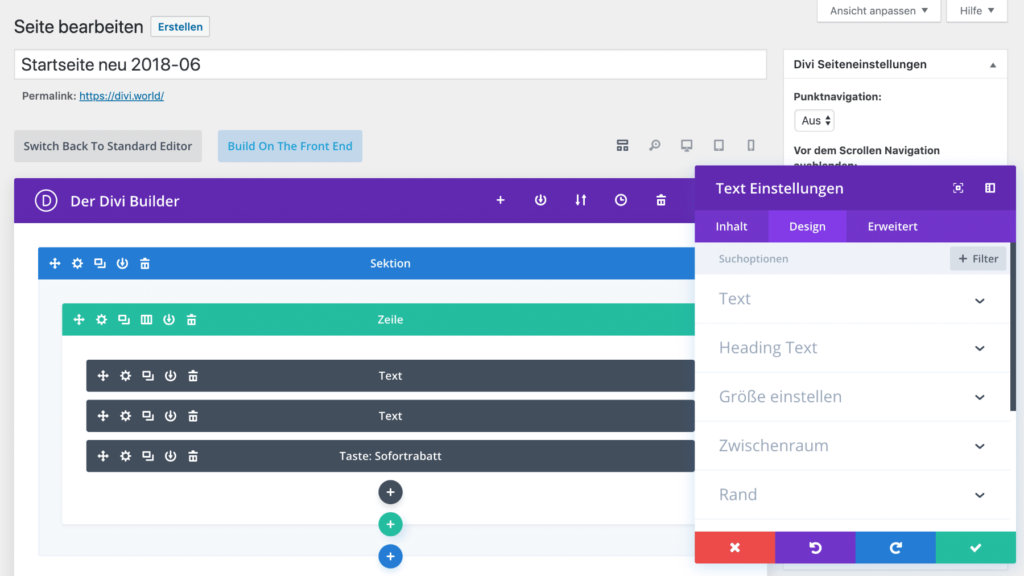Clear layout with trash in Divi Builder header

[661, 200]
